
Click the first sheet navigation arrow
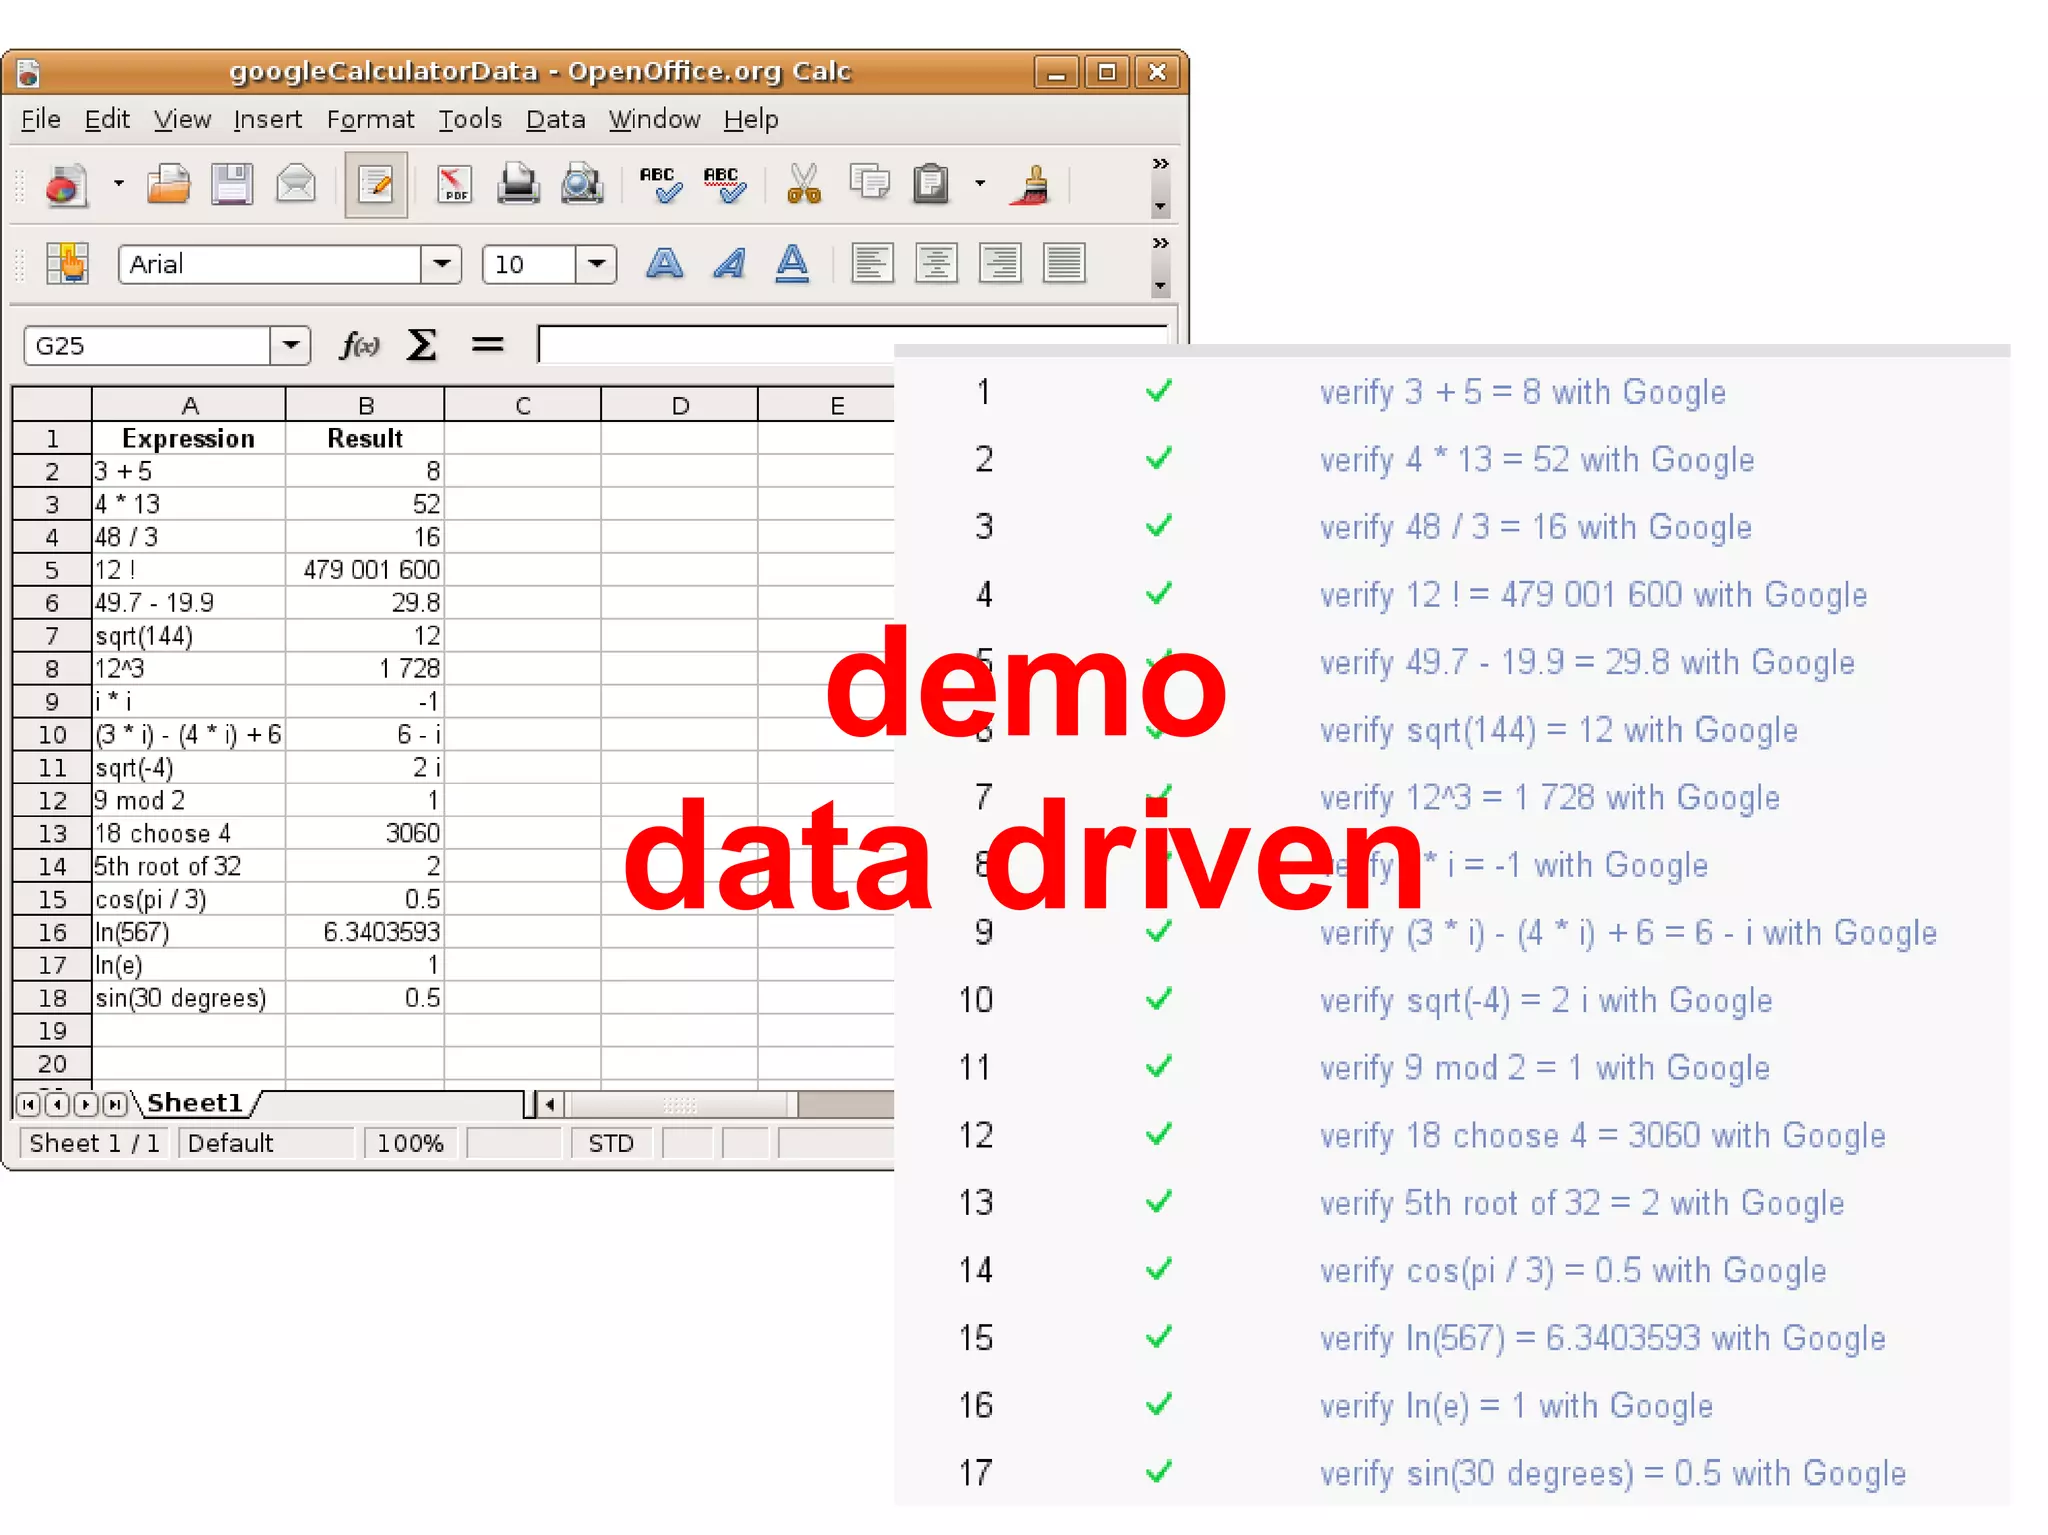pyautogui.click(x=29, y=1104)
